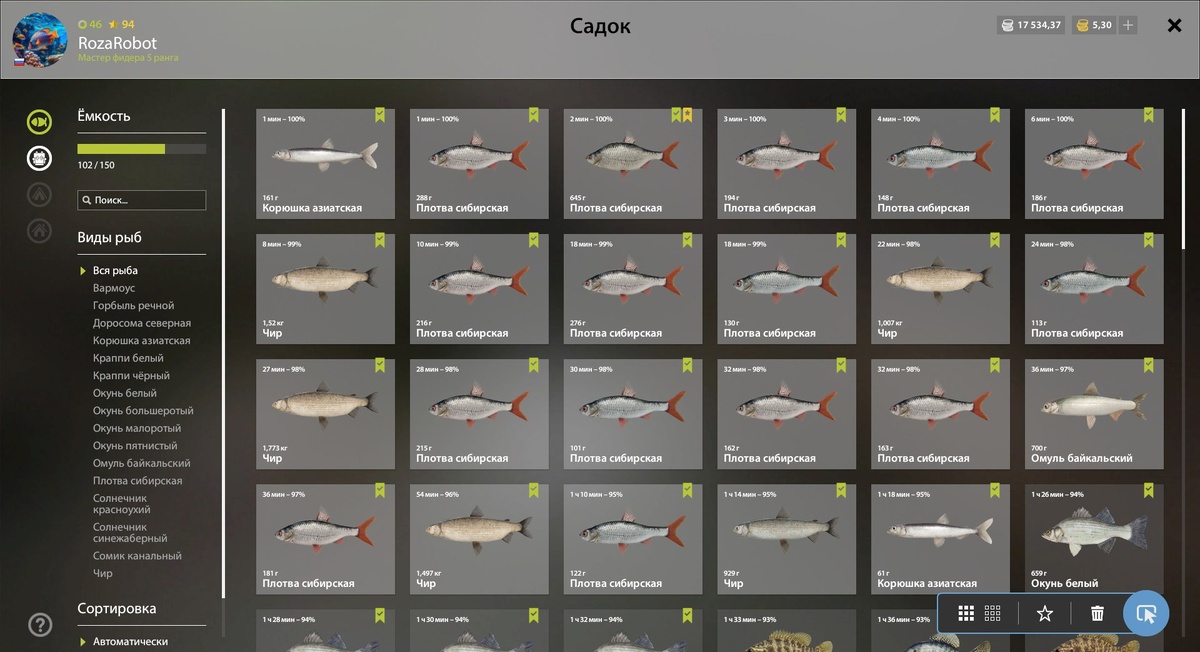1200x652 pixels.
Task: Click the star favorites icon in toolbar
Action: 1045,613
